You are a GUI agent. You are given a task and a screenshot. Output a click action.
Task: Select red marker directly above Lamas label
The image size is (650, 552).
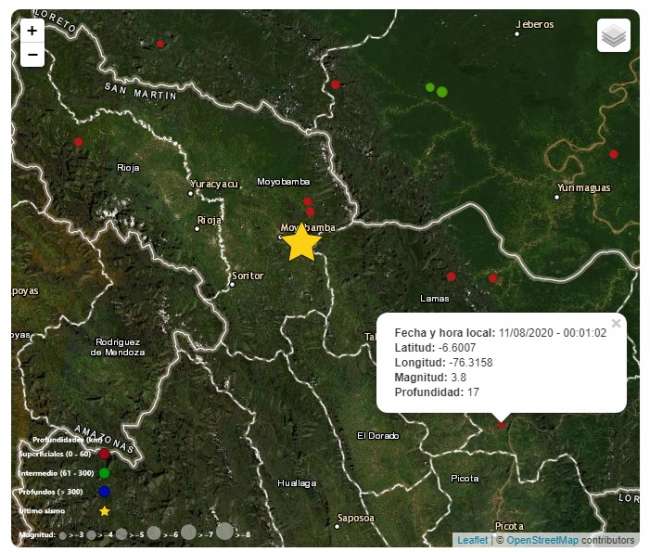tap(451, 276)
